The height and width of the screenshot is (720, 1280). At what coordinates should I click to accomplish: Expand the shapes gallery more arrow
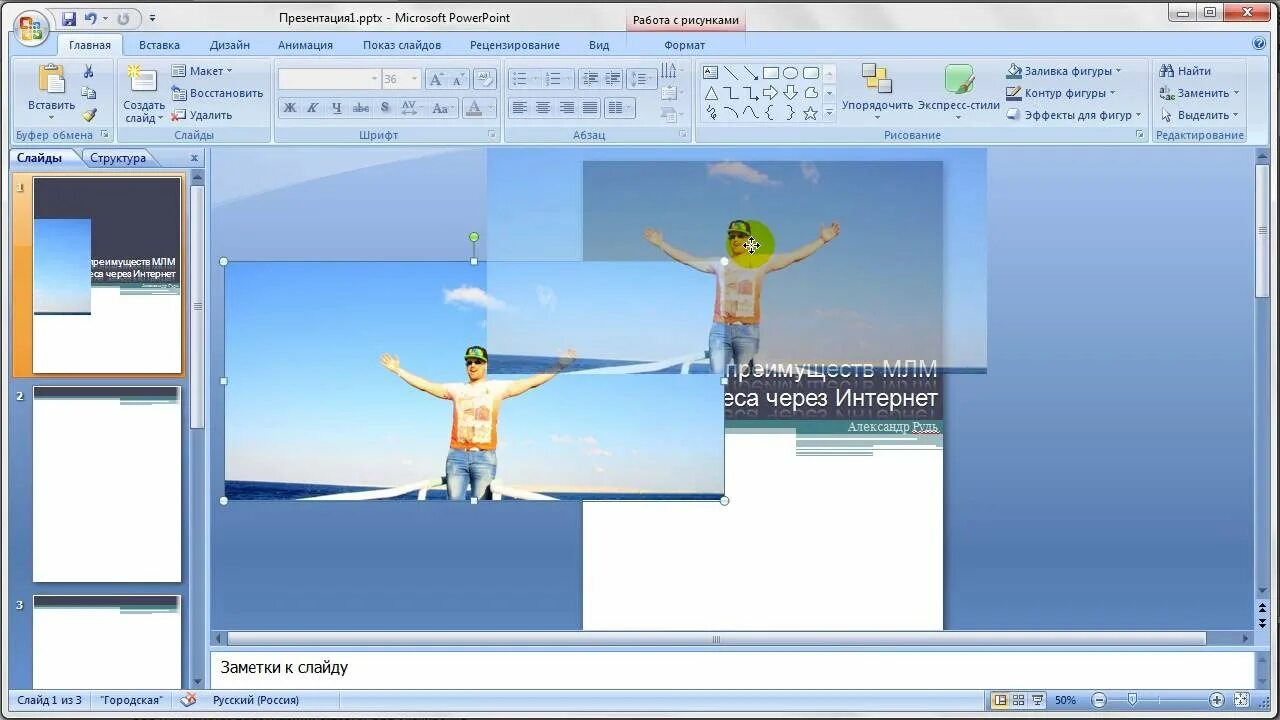[x=829, y=113]
